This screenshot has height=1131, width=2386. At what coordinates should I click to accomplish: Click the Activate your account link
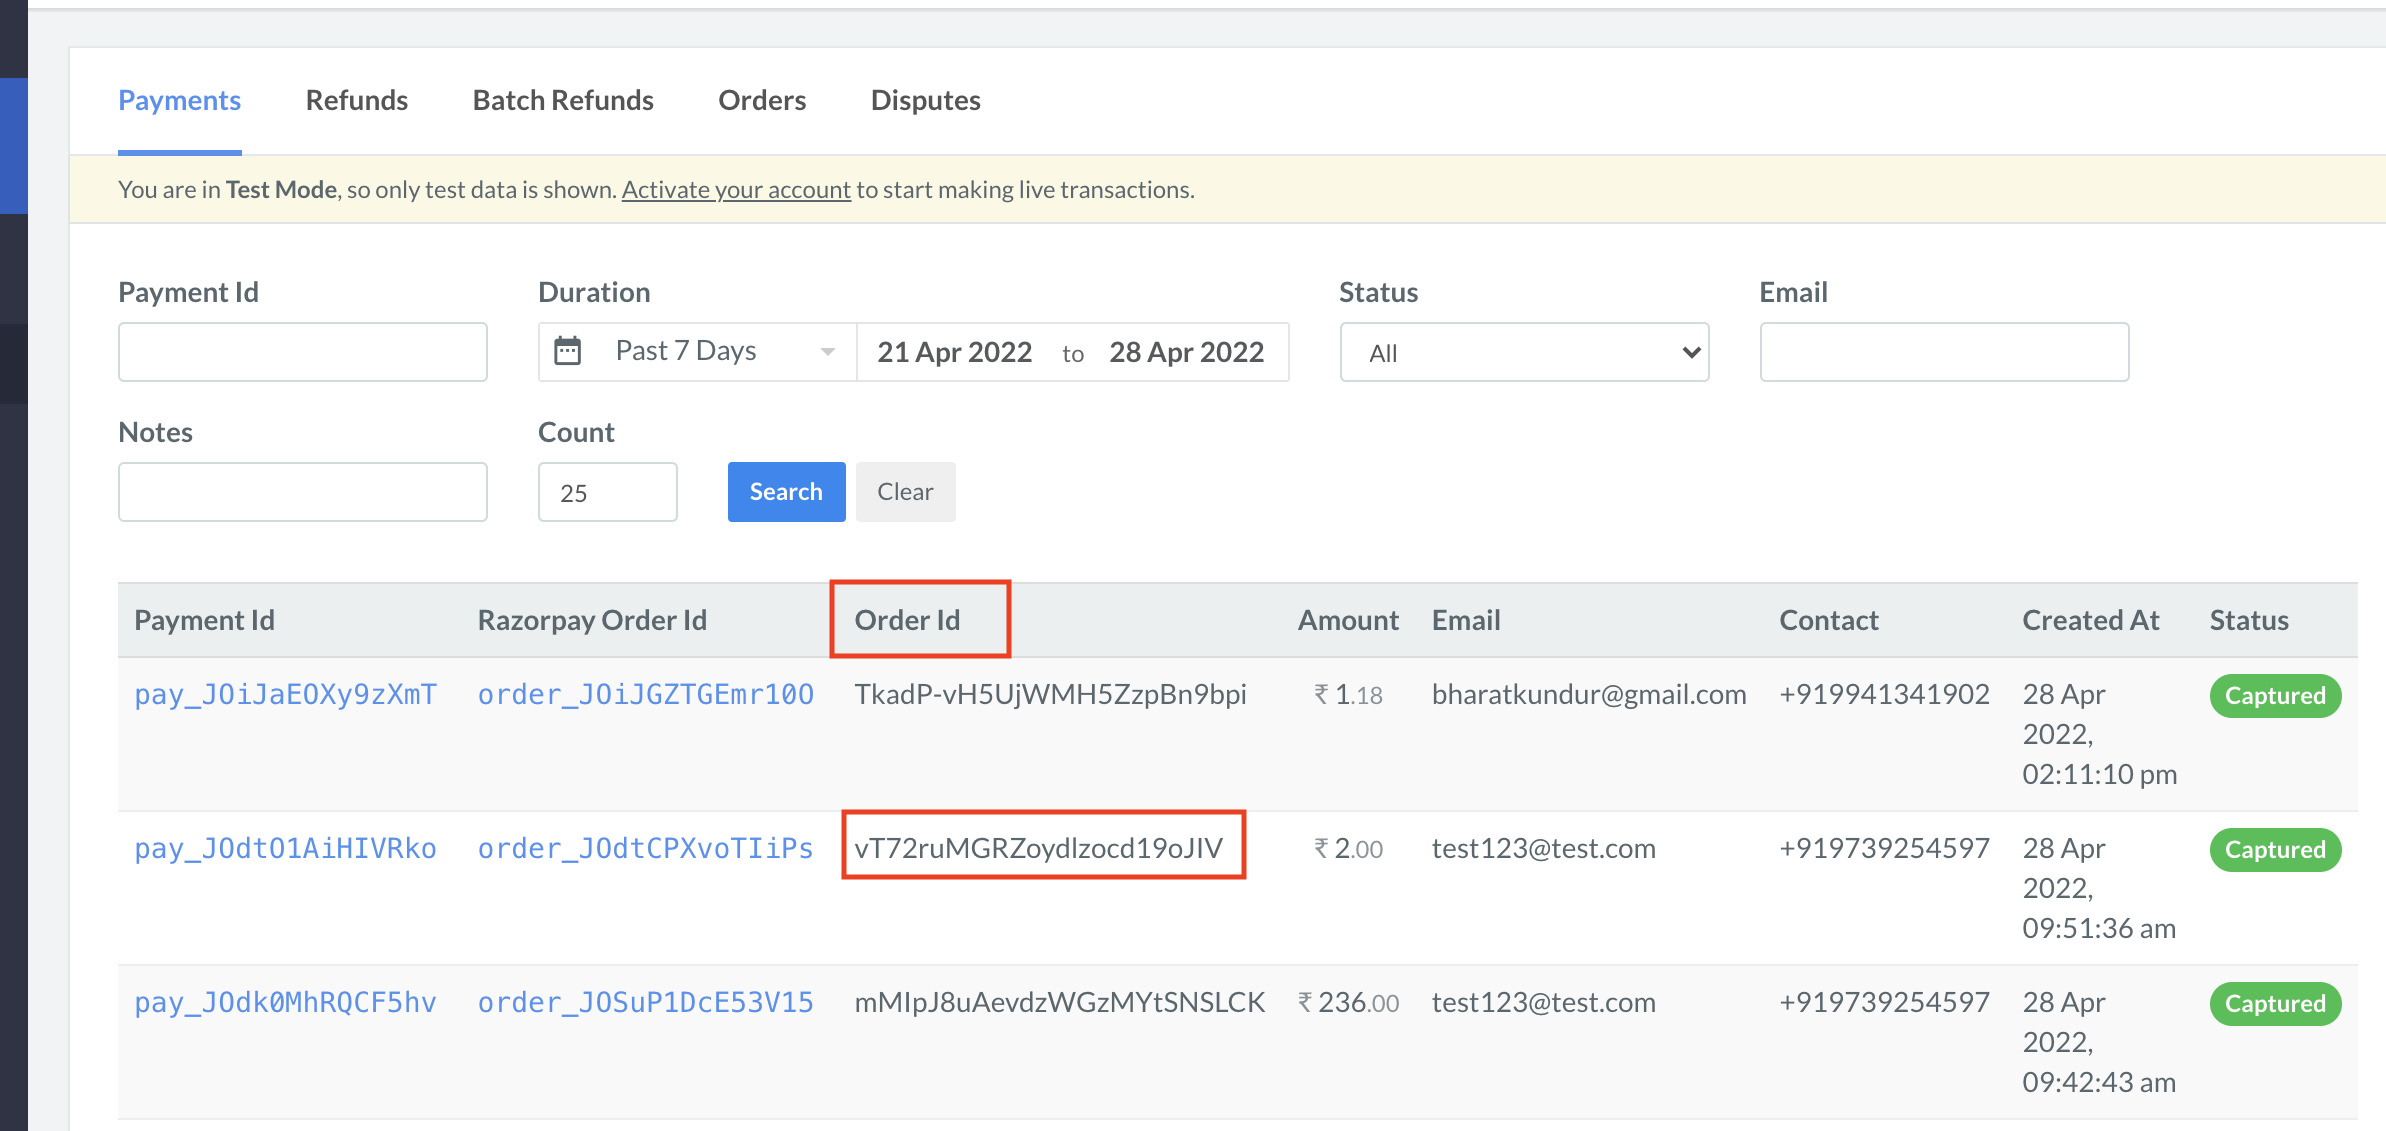pyautogui.click(x=736, y=189)
